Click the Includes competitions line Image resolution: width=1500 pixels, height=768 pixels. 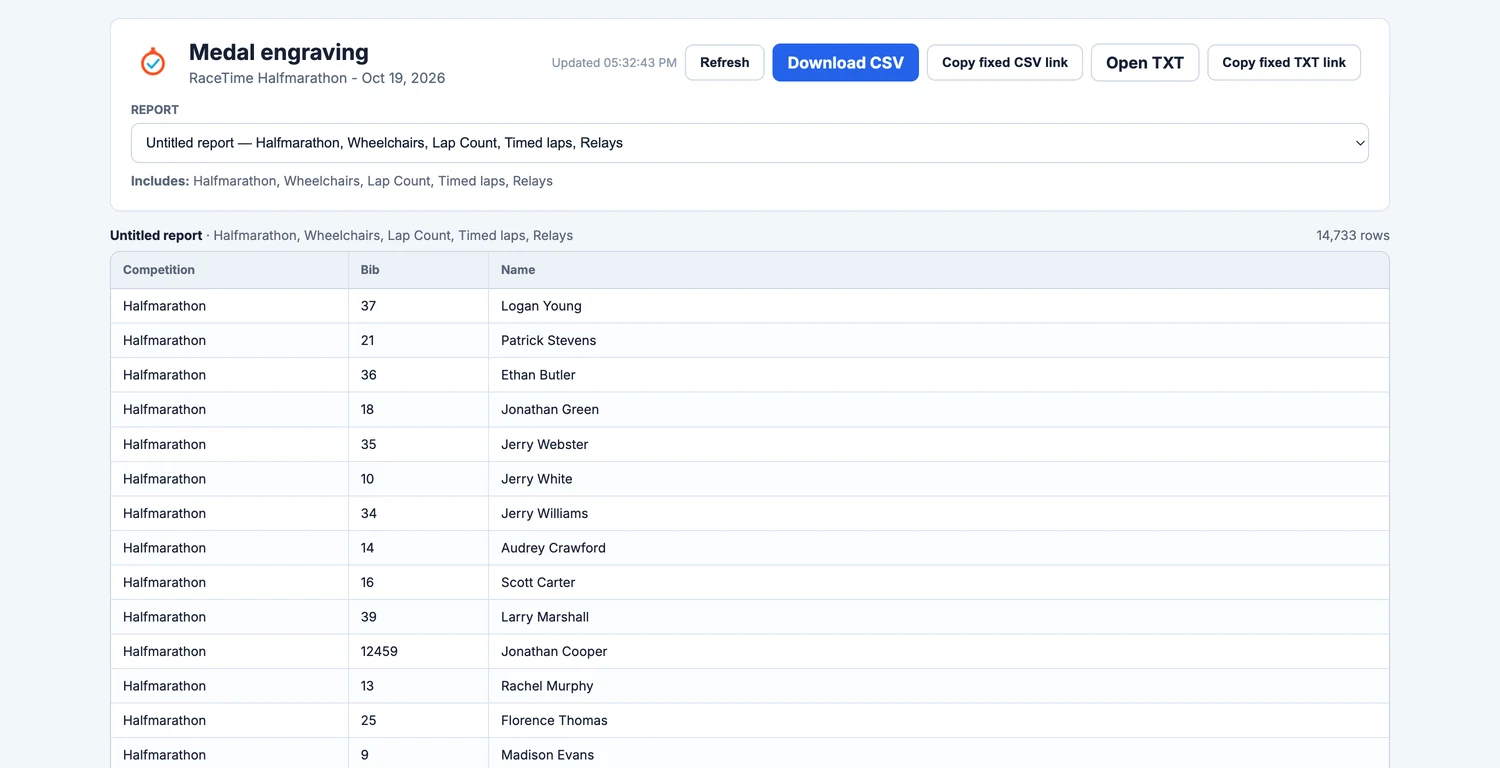coord(342,181)
